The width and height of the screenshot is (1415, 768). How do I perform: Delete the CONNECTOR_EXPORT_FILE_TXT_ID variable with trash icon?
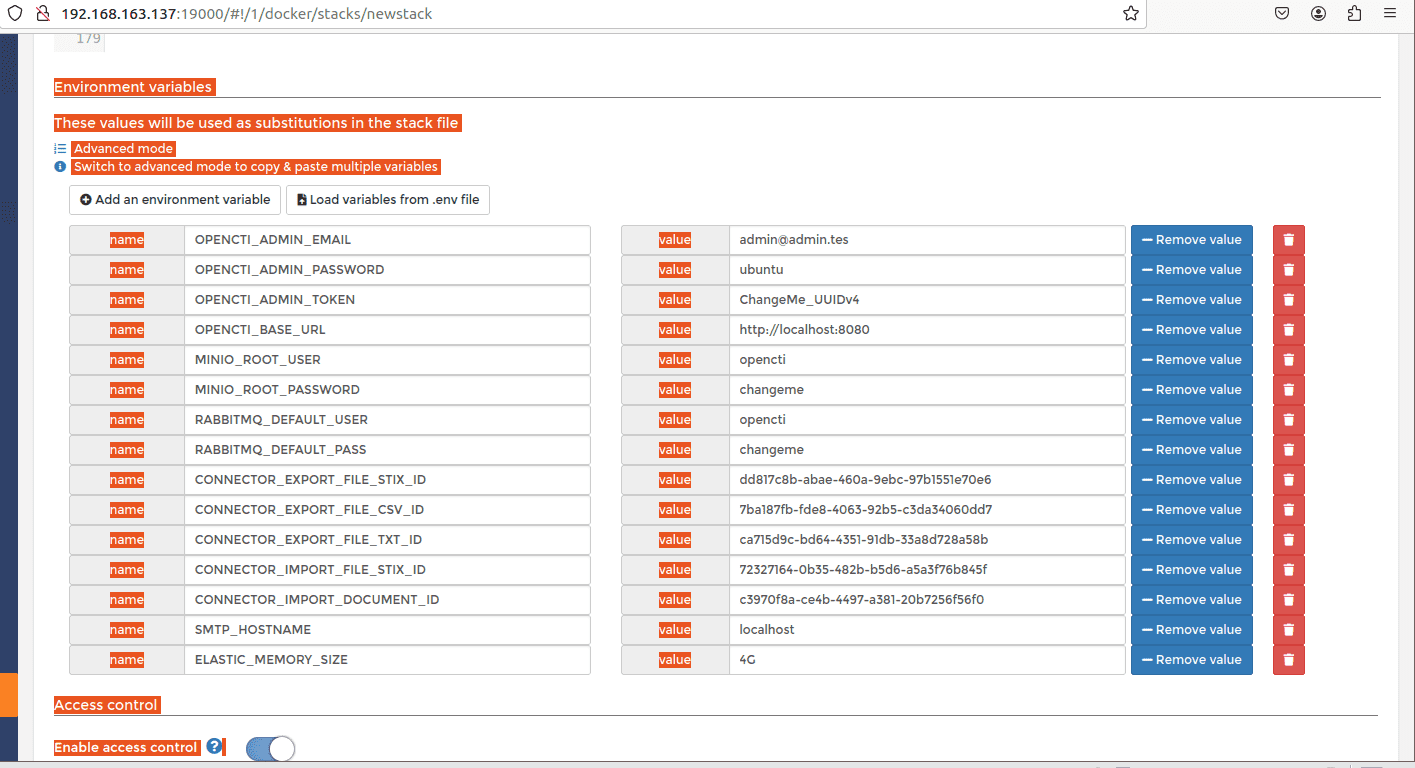pyautogui.click(x=1288, y=540)
